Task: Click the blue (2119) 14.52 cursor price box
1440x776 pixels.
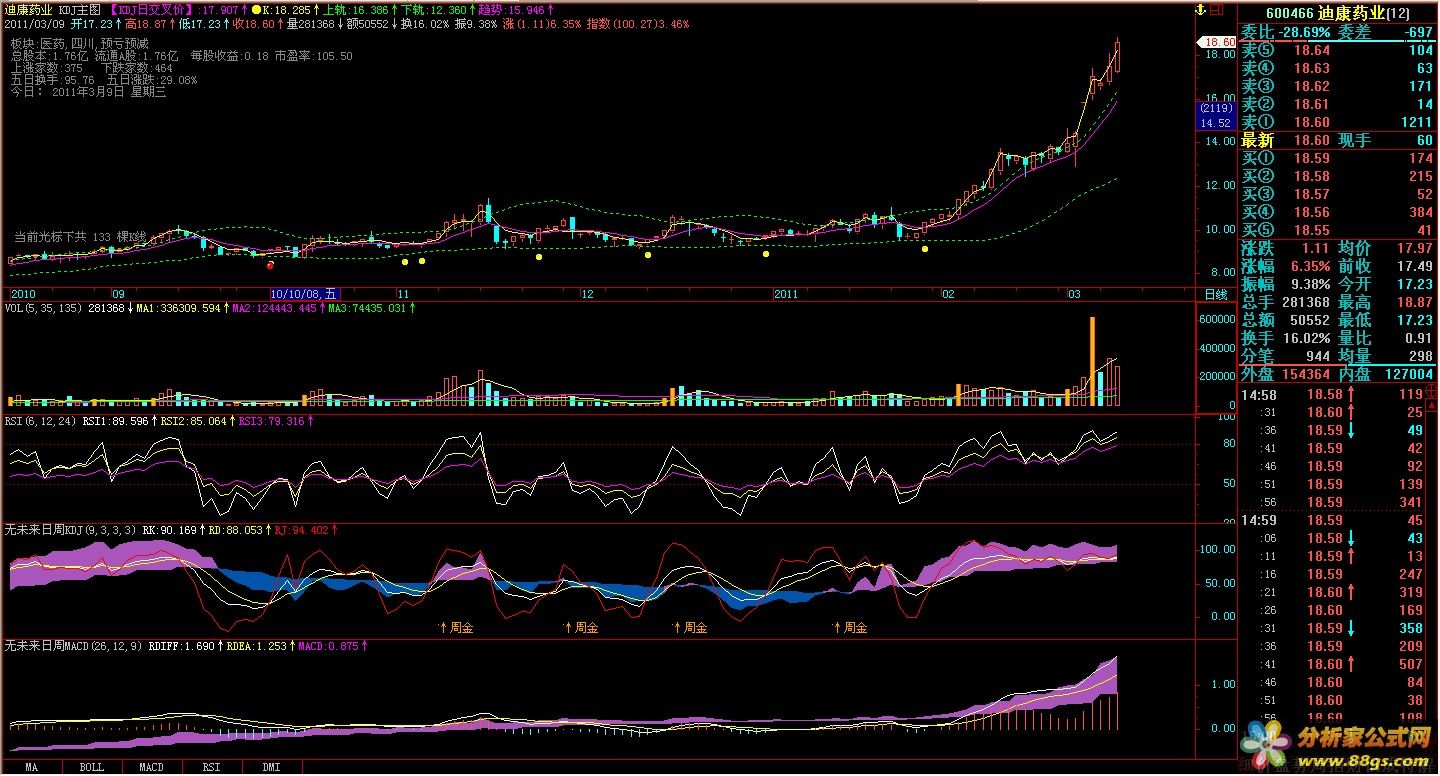Action: (1216, 115)
